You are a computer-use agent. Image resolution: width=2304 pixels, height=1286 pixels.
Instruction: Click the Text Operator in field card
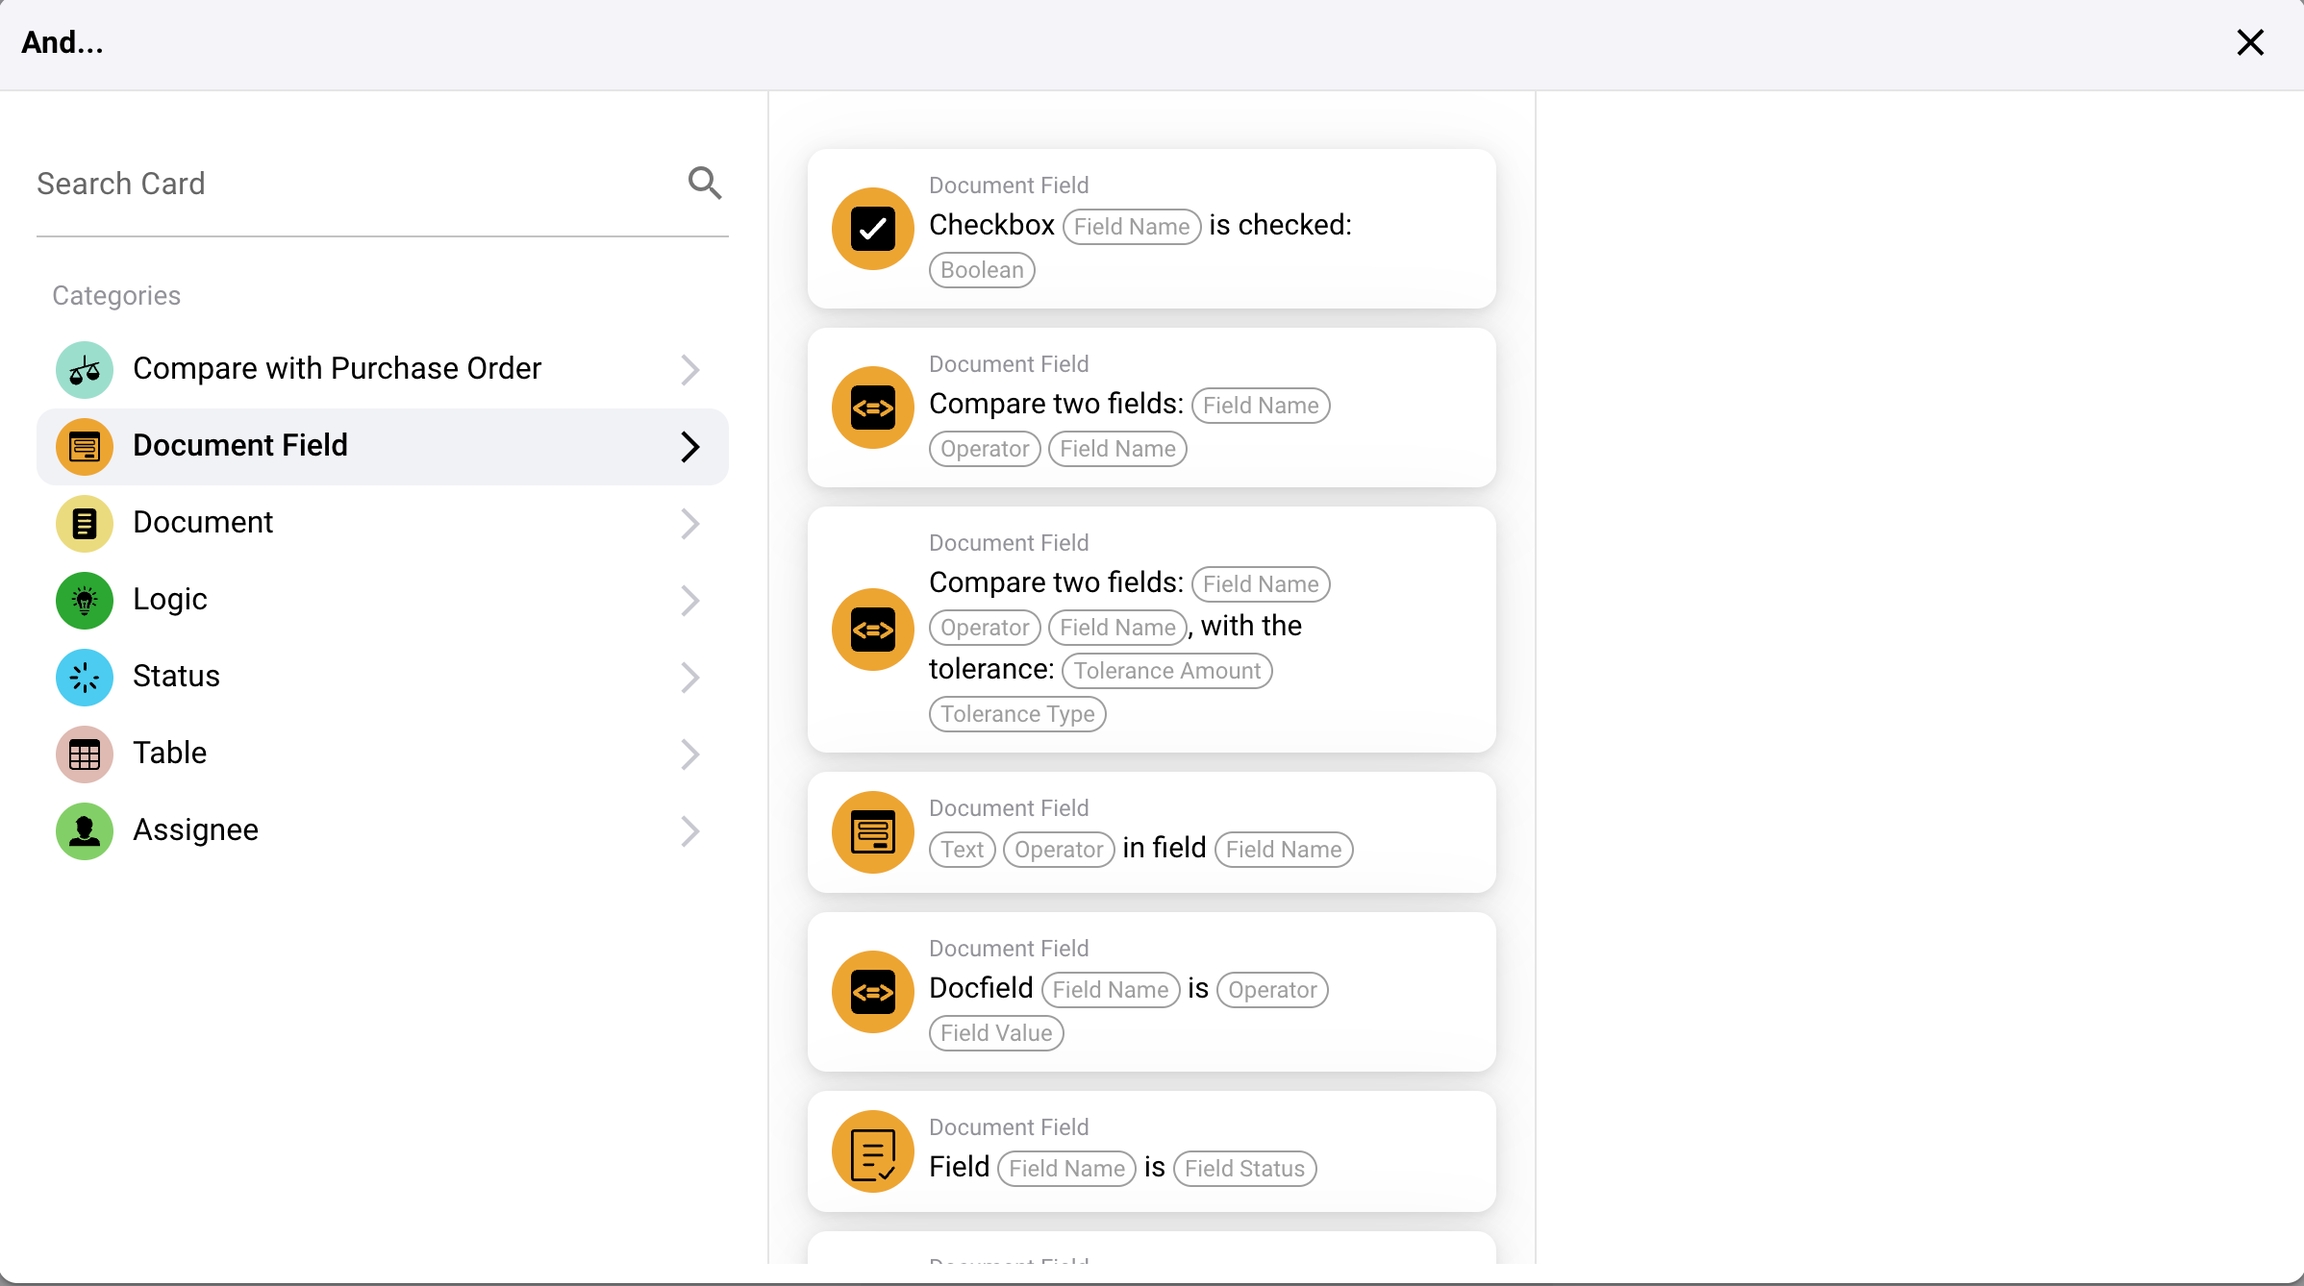point(1150,832)
